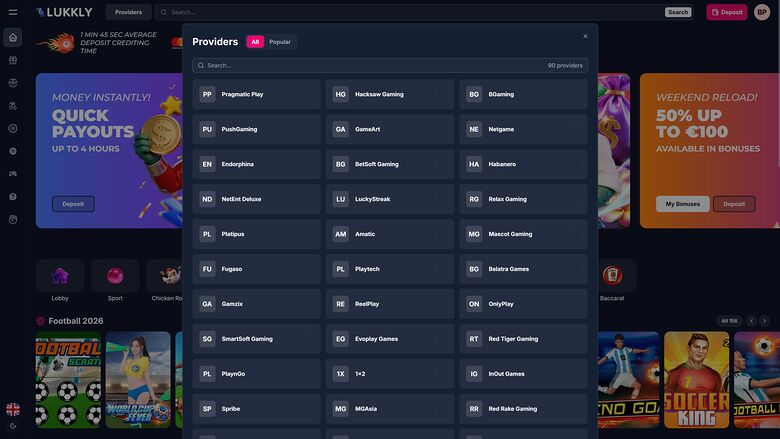Select Relax Gaming provider
Screen dimensions: 780x439
[523, 199]
